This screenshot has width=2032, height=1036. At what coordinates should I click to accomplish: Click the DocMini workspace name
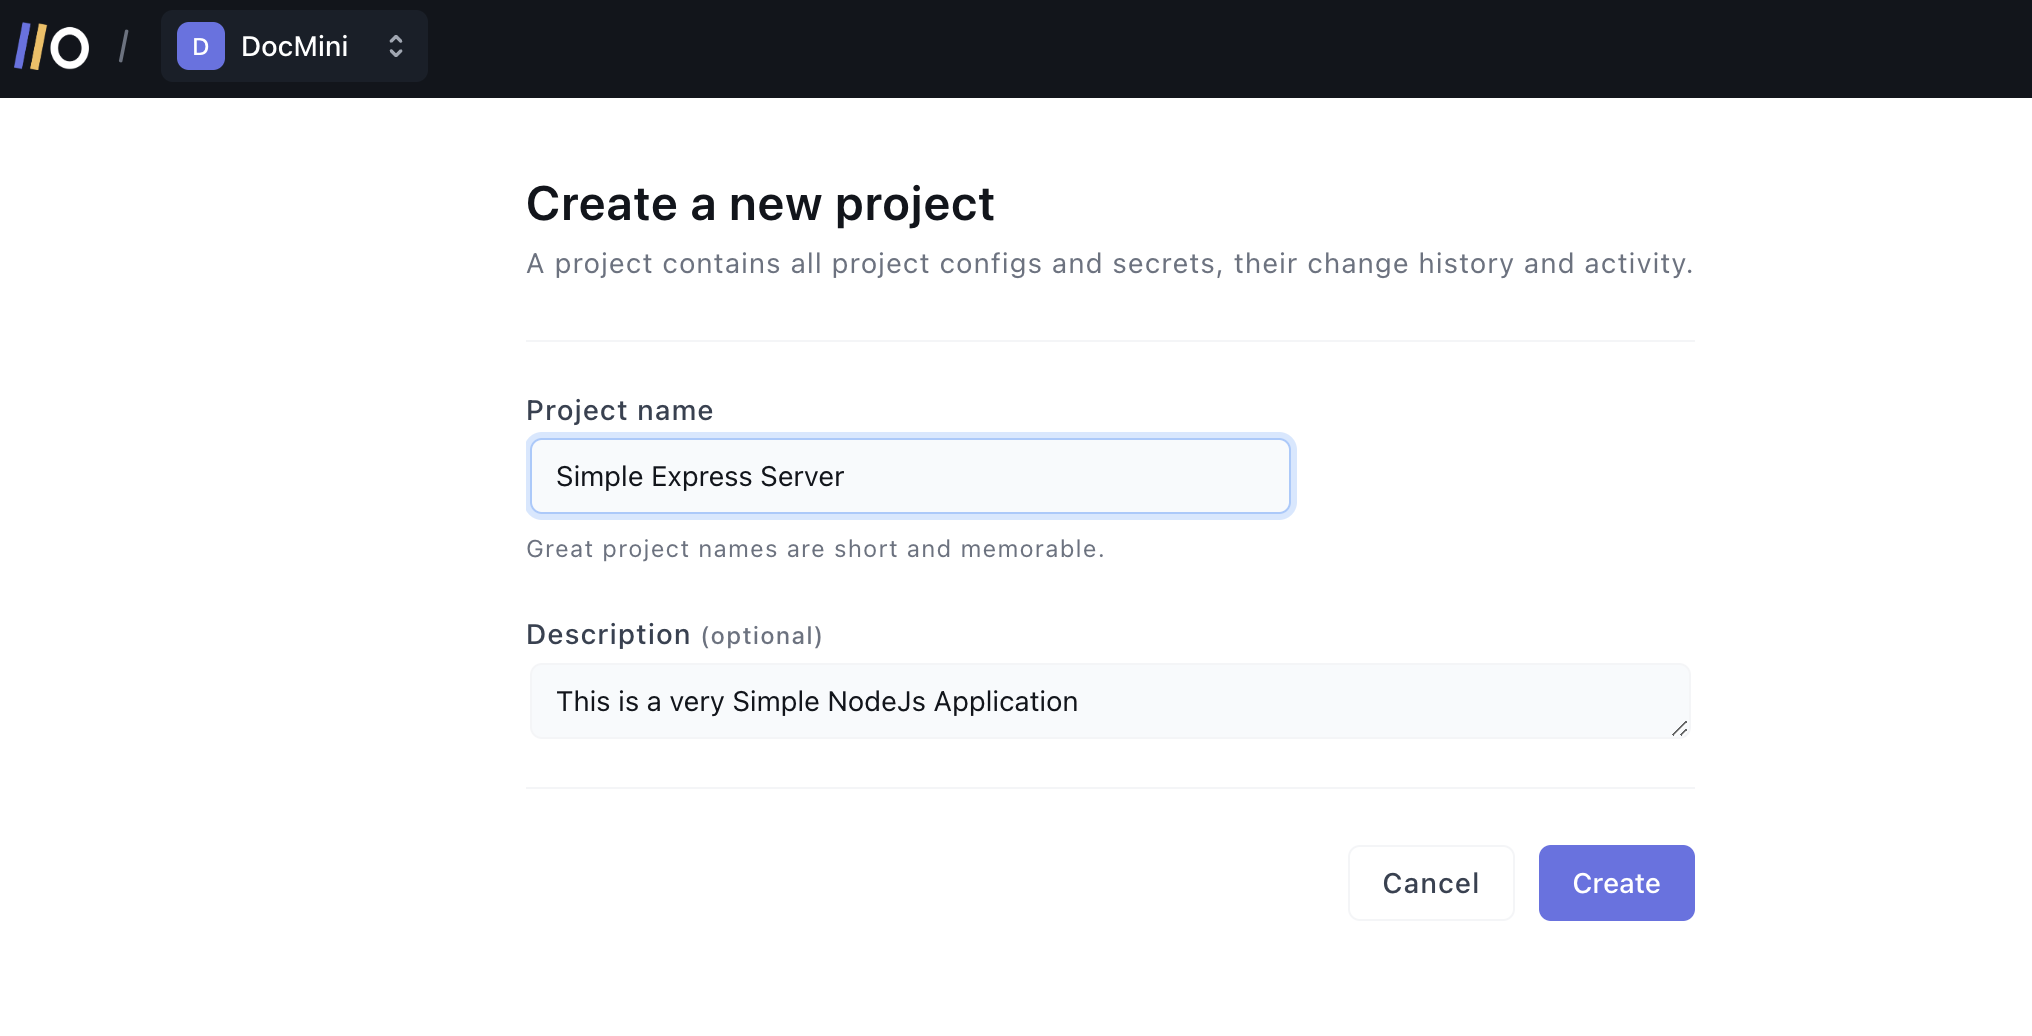(294, 47)
